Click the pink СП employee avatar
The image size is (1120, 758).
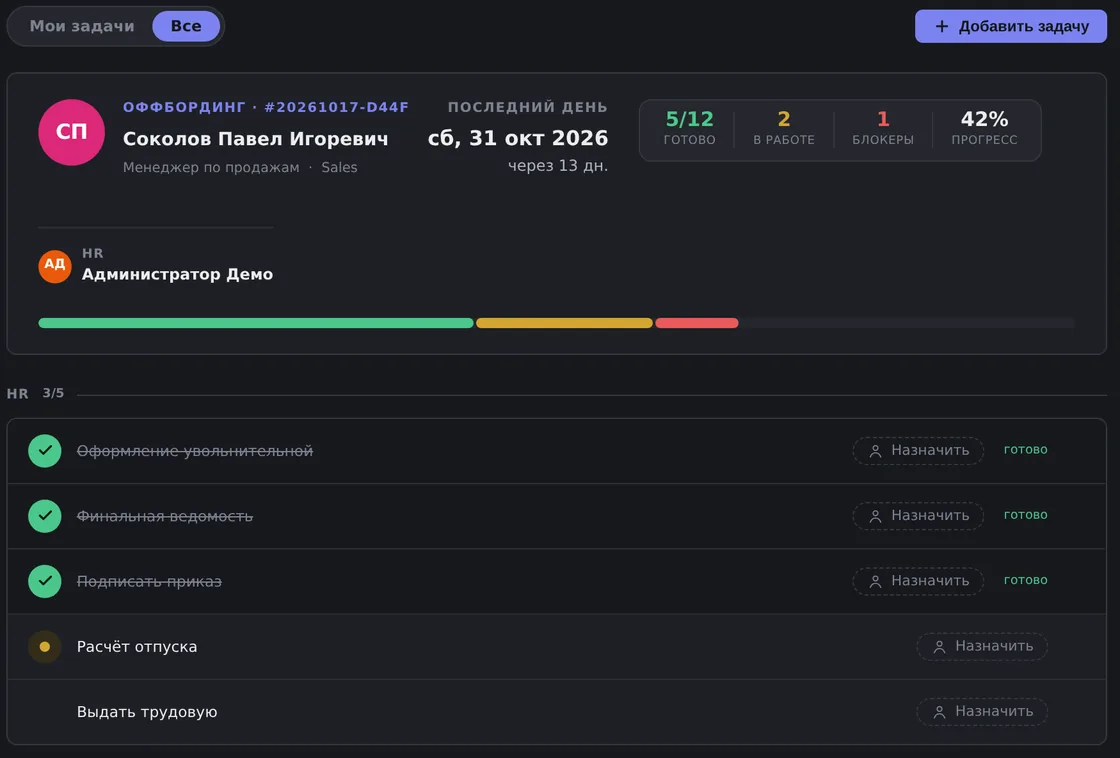tap(71, 132)
